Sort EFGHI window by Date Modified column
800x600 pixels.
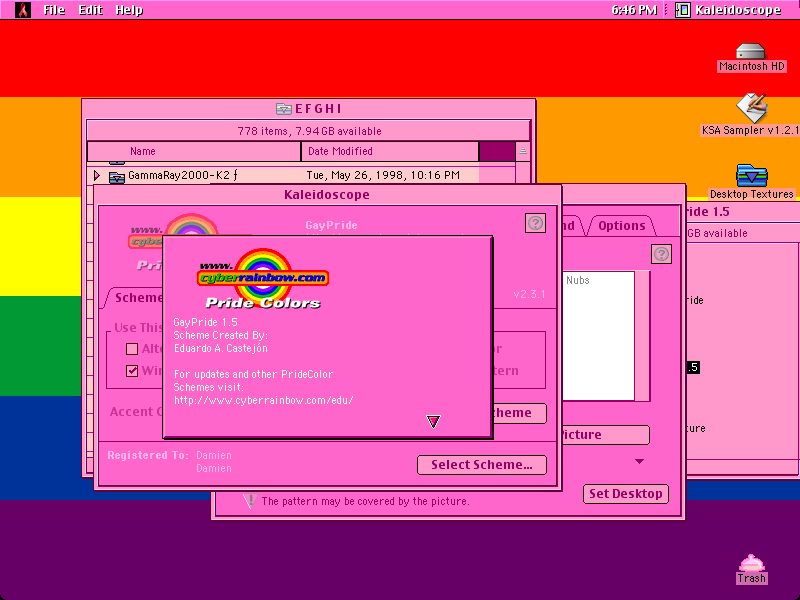click(x=390, y=152)
